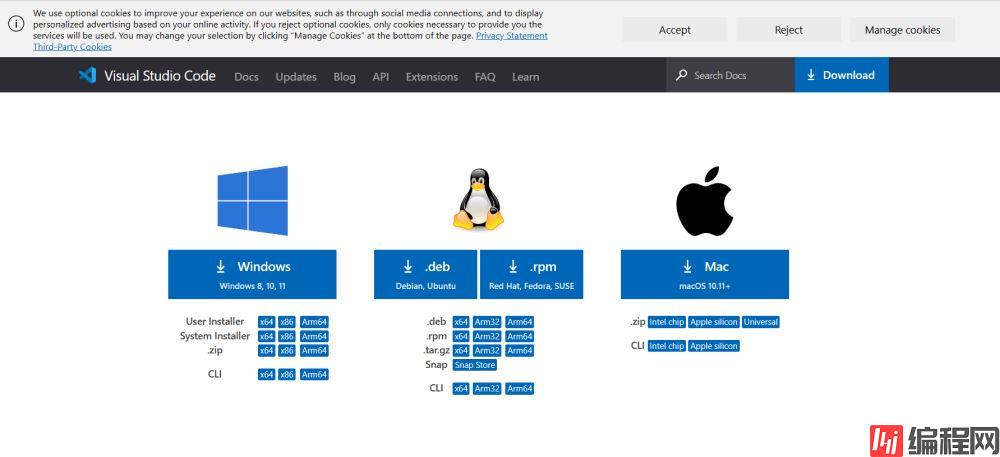Click the Linux Tux penguin icon
1000x457 pixels.
coord(478,200)
